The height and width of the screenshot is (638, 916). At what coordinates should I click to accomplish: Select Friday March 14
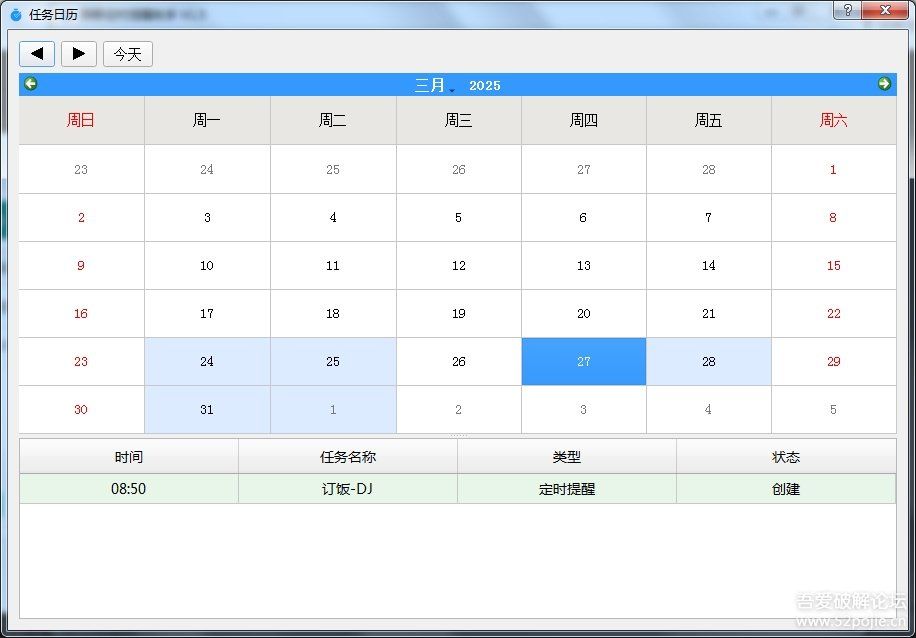709,265
